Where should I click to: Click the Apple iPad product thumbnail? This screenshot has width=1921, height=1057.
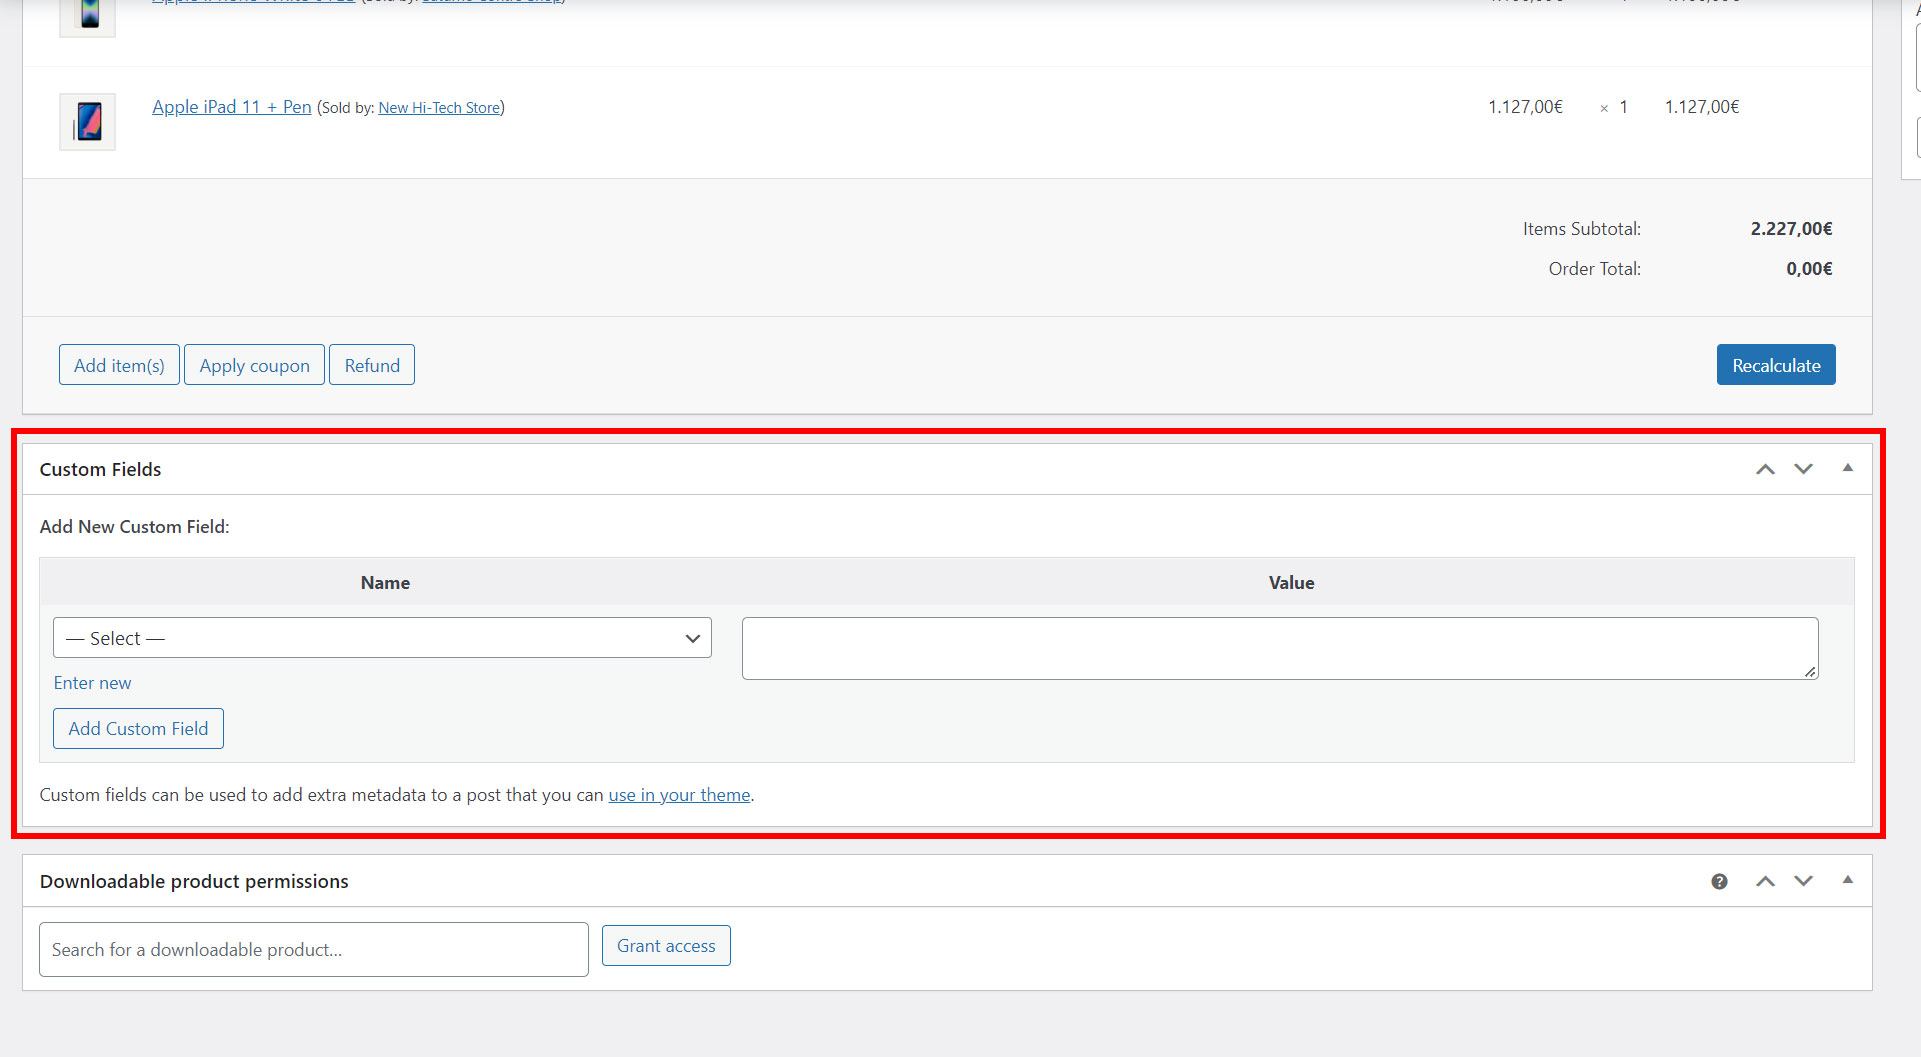[88, 122]
